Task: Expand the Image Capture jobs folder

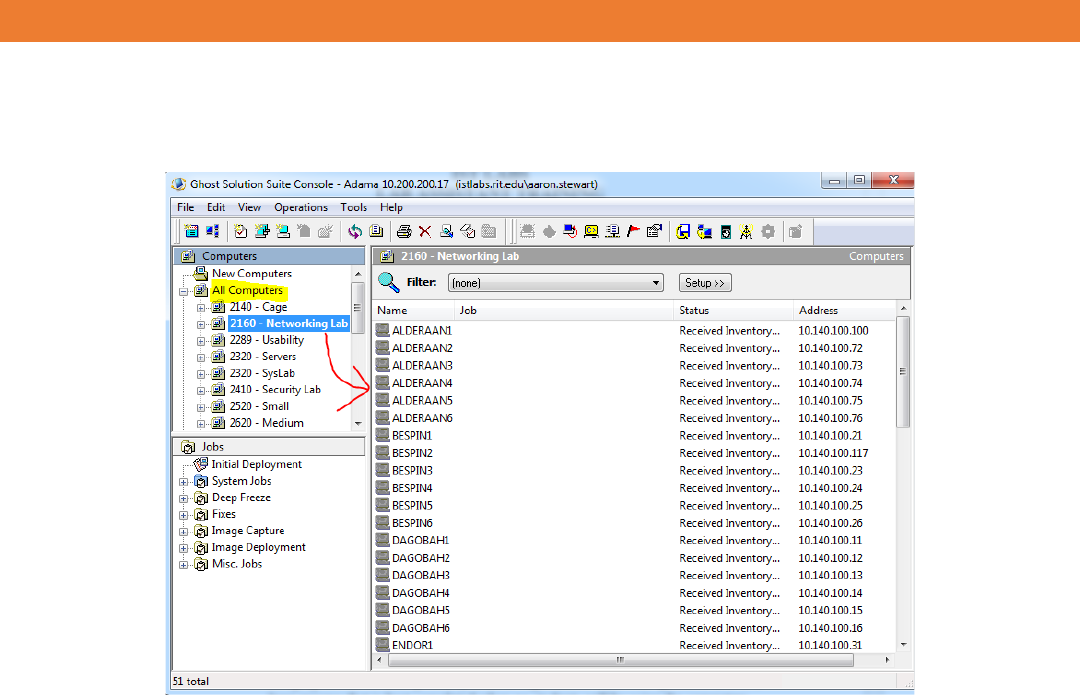Action: pyautogui.click(x=184, y=532)
